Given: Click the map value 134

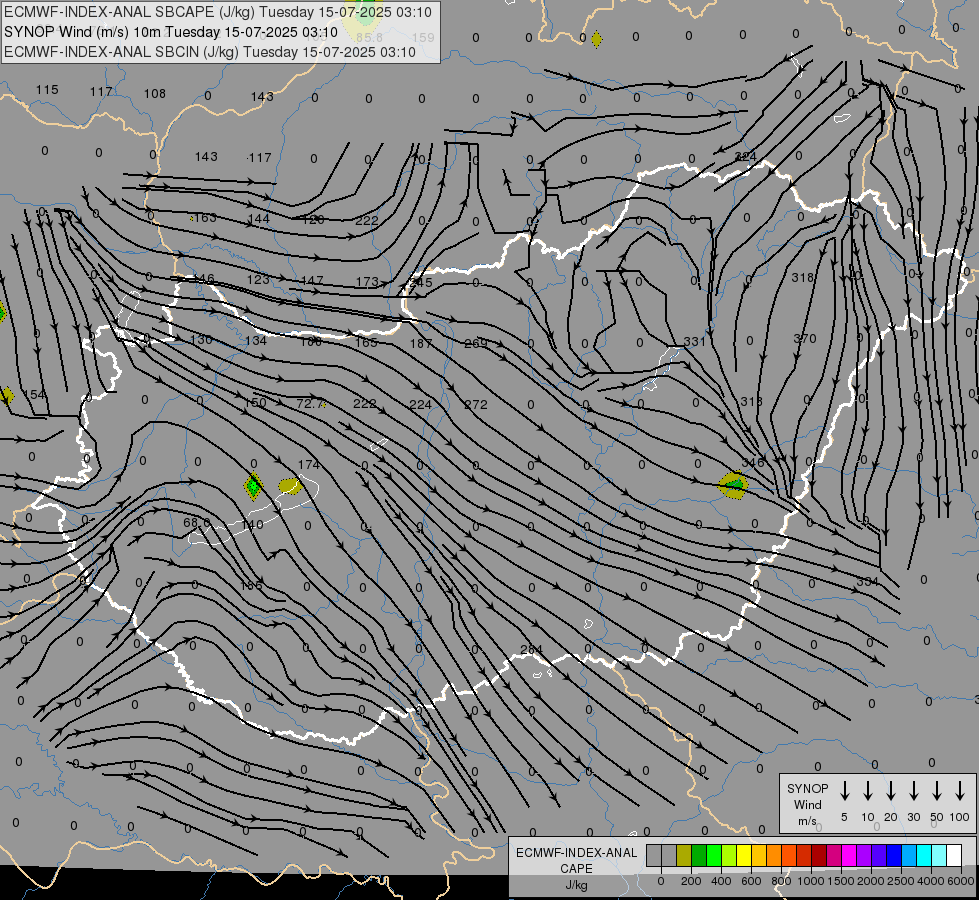Looking at the screenshot, I should (x=256, y=340).
